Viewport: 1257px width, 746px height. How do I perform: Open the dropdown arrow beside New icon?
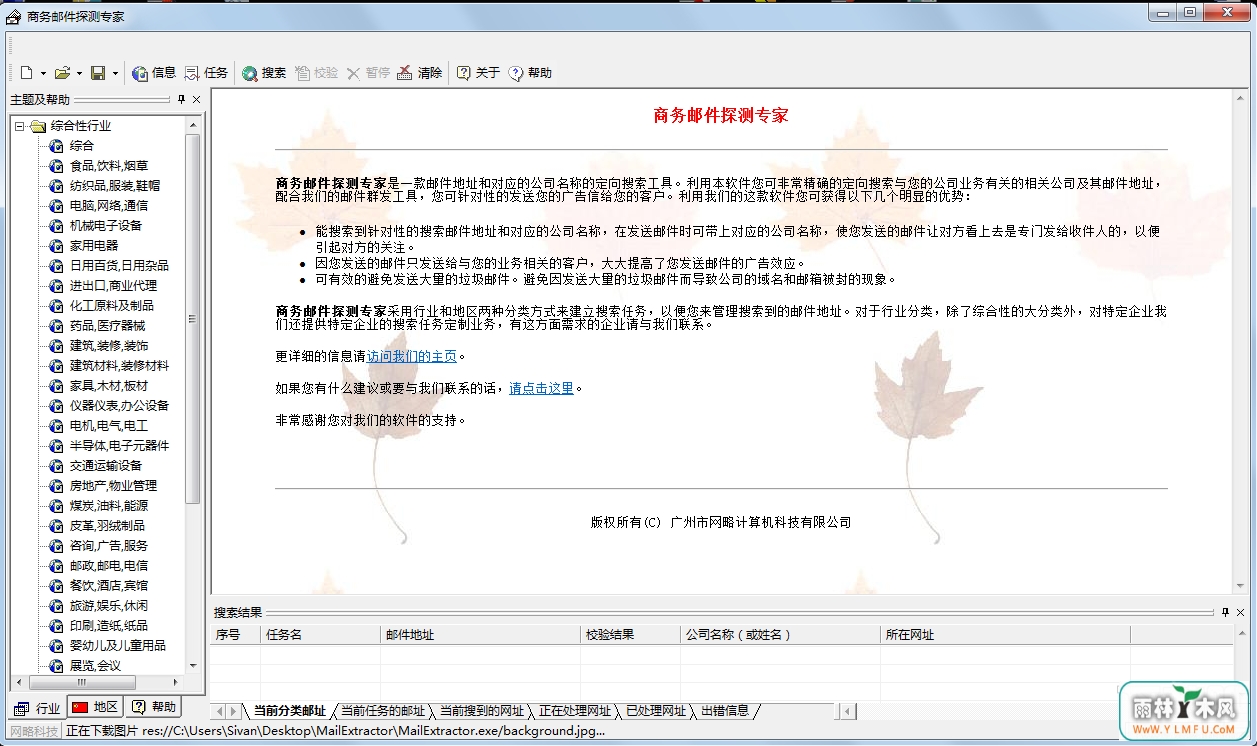point(43,73)
